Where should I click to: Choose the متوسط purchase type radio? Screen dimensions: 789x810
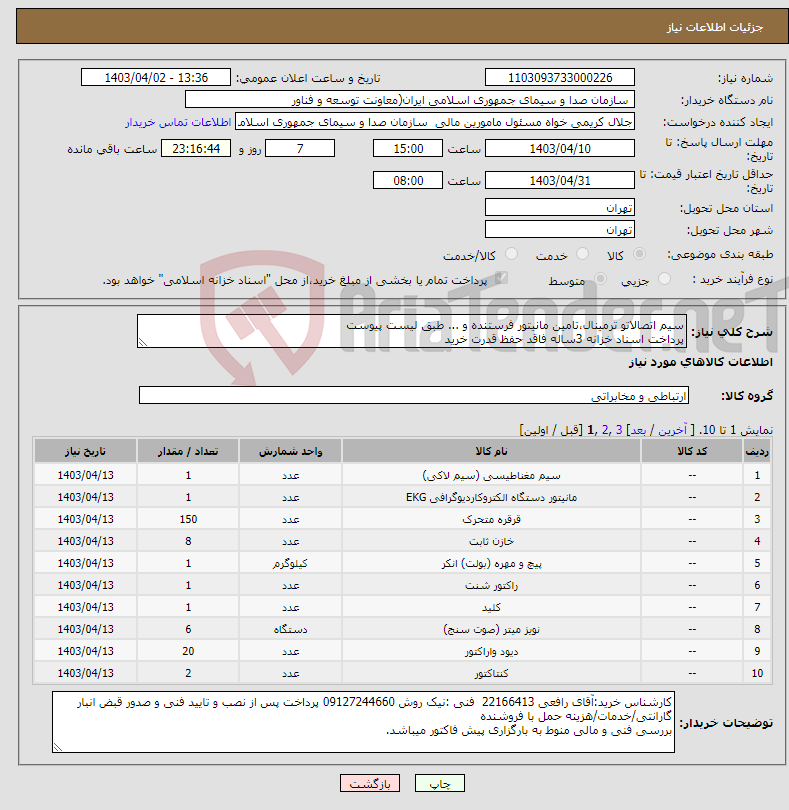600,279
